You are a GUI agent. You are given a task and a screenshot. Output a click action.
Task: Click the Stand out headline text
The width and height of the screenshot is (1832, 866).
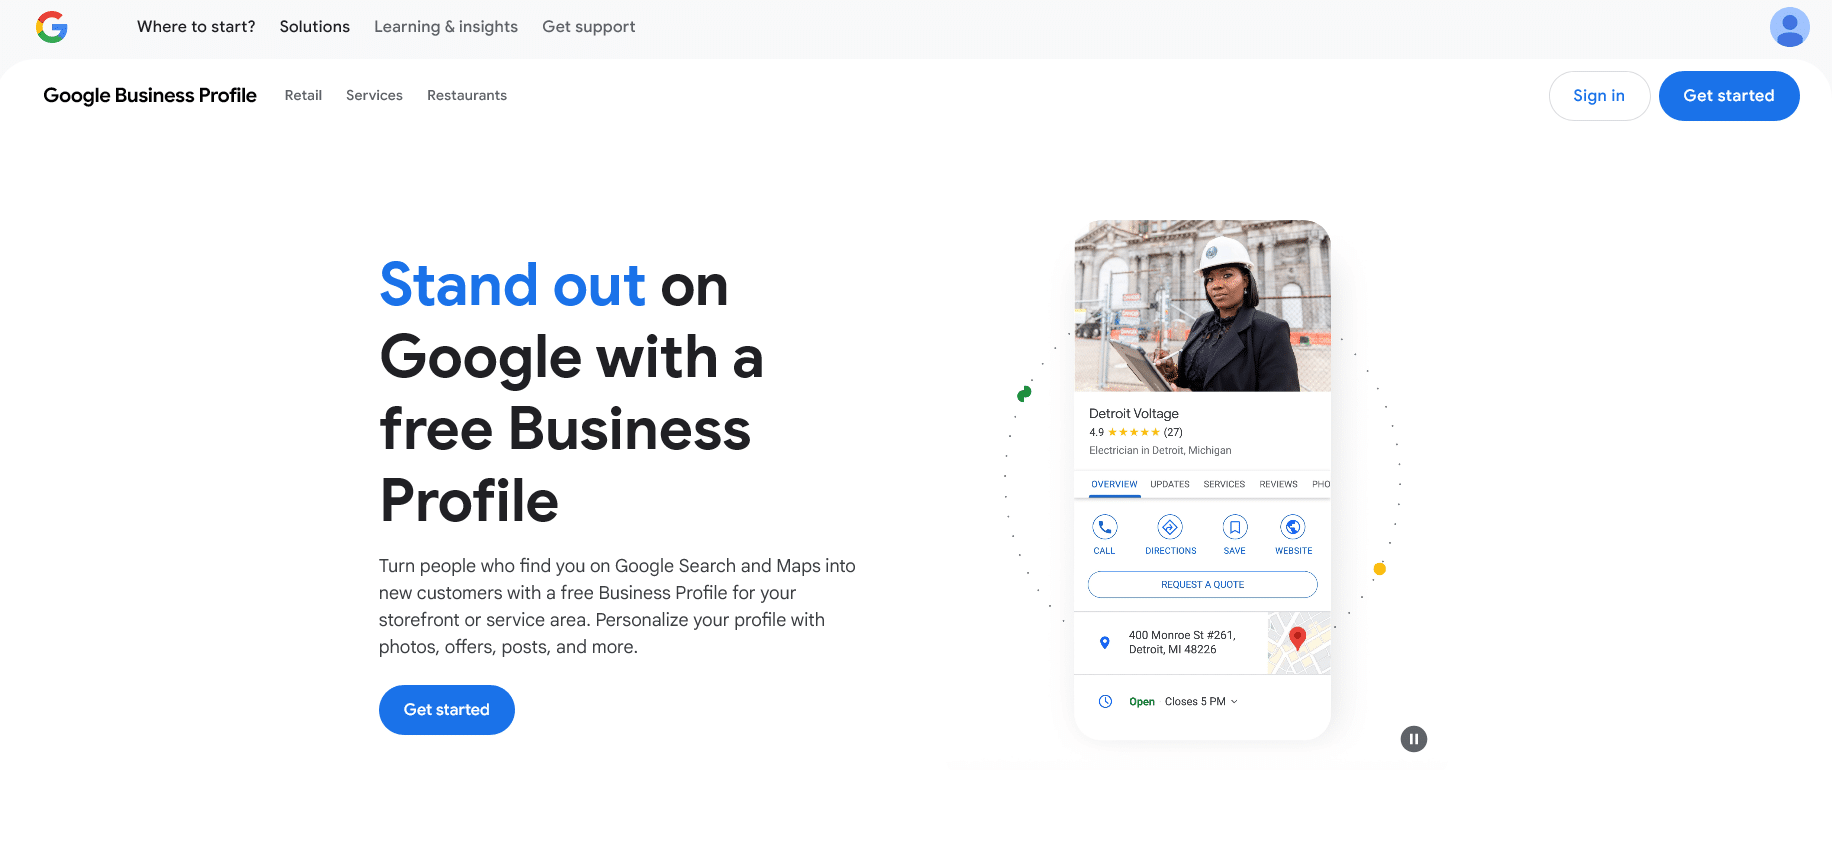(513, 285)
